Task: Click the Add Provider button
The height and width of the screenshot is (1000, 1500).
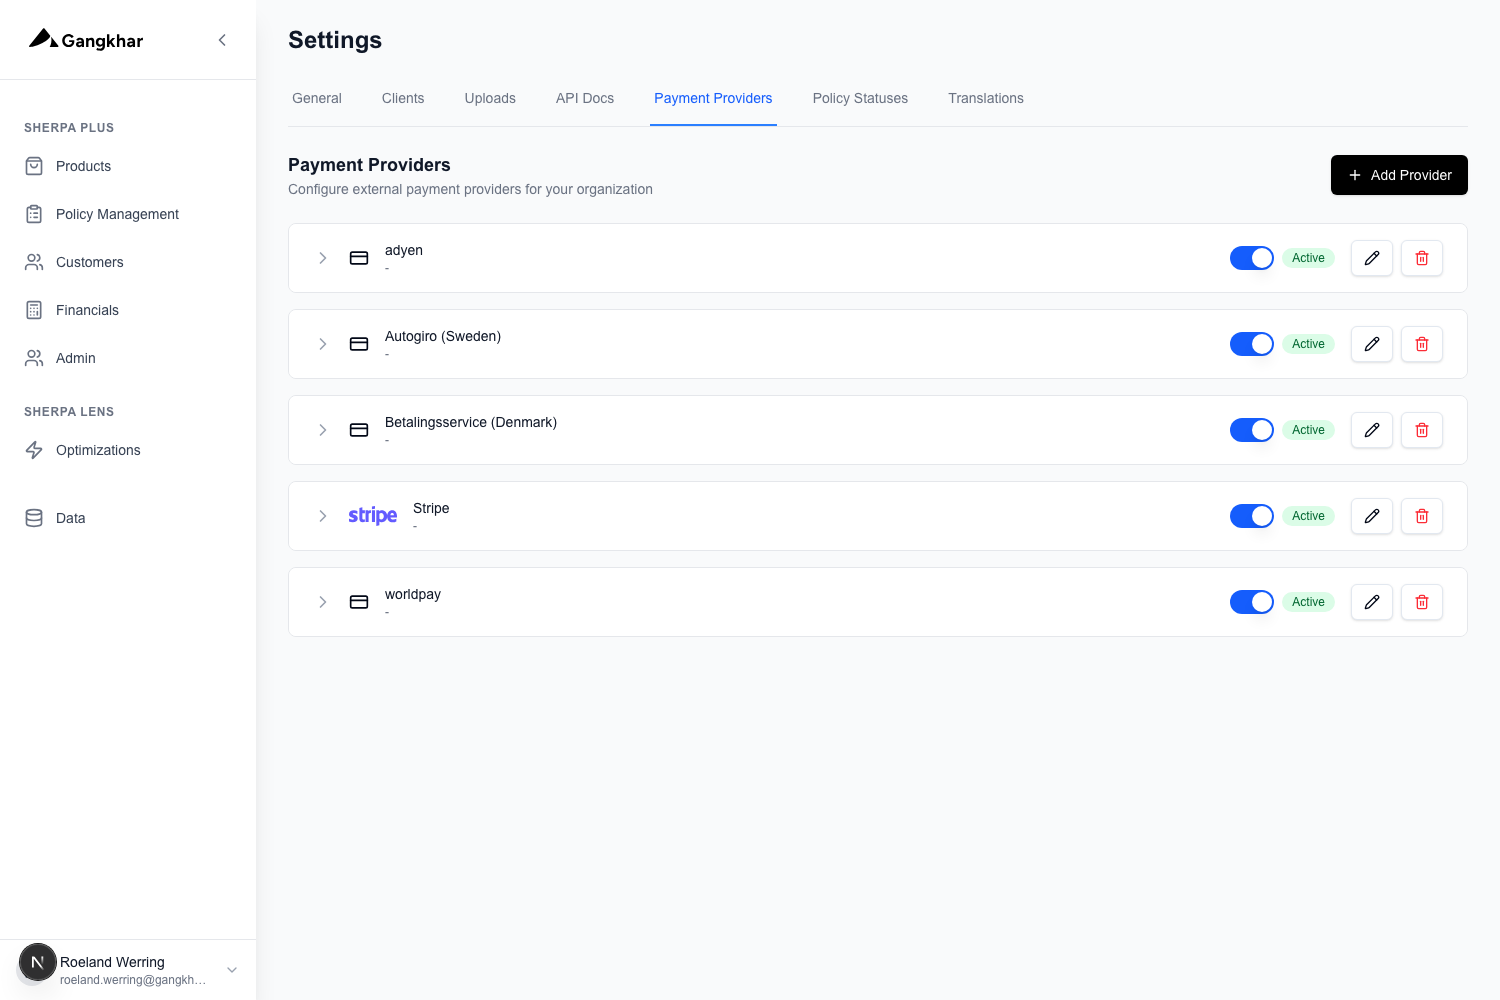Action: tap(1399, 175)
